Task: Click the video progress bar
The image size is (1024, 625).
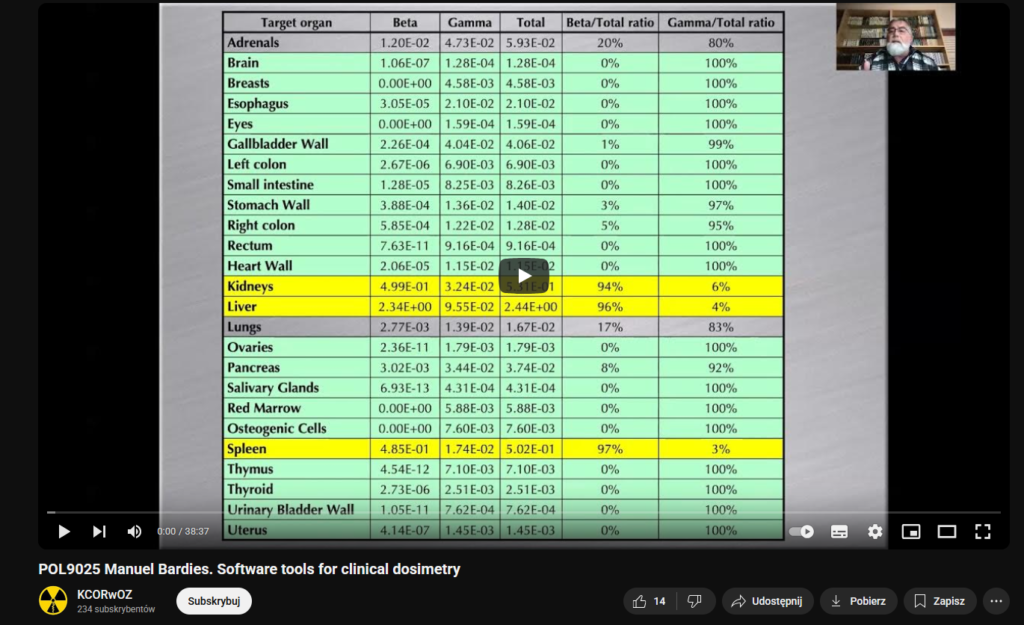Action: point(500,513)
